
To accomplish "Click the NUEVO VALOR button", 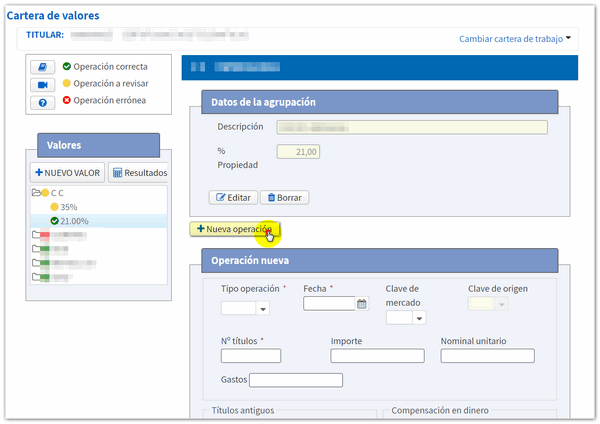I will pyautogui.click(x=67, y=173).
